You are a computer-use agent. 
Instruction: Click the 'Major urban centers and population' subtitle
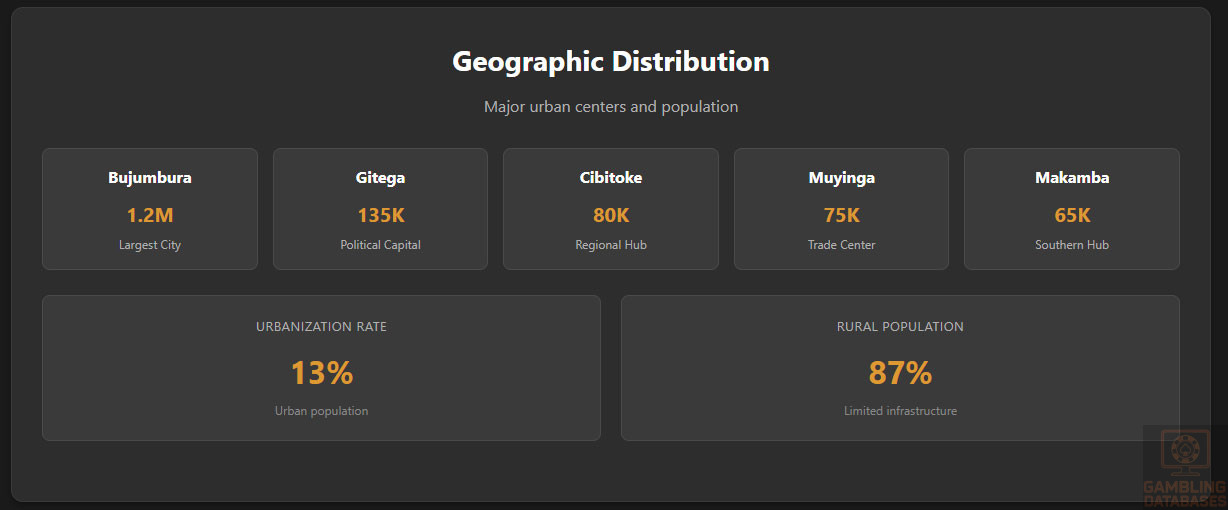pos(610,106)
